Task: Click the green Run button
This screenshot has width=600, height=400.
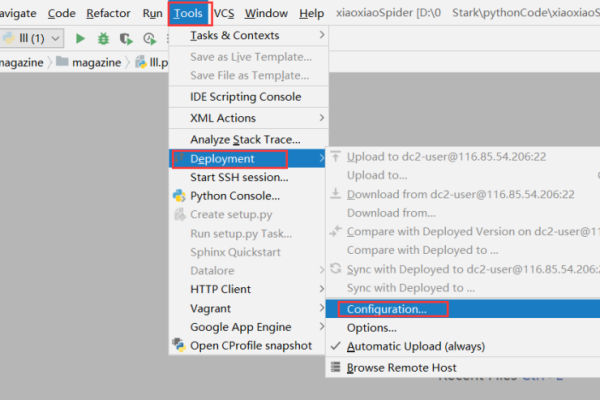Action: point(81,38)
